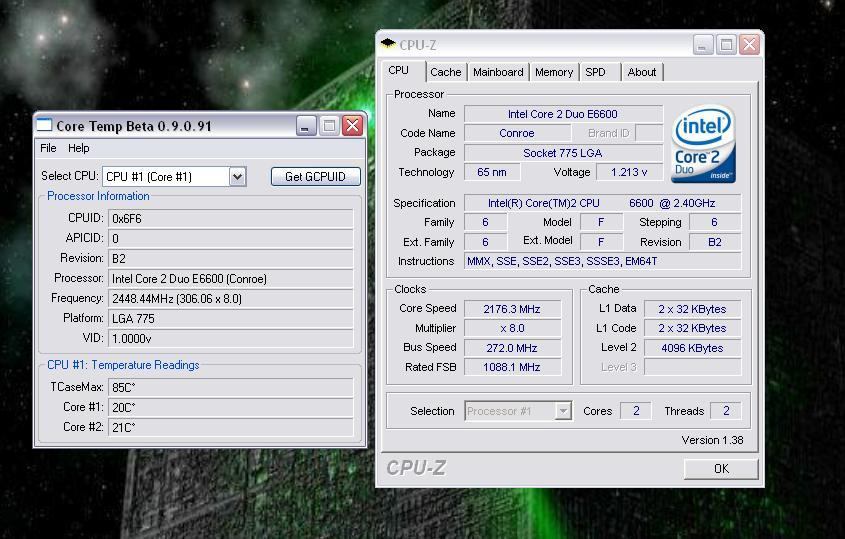Click the CPU-Z title bar icon

[388, 44]
